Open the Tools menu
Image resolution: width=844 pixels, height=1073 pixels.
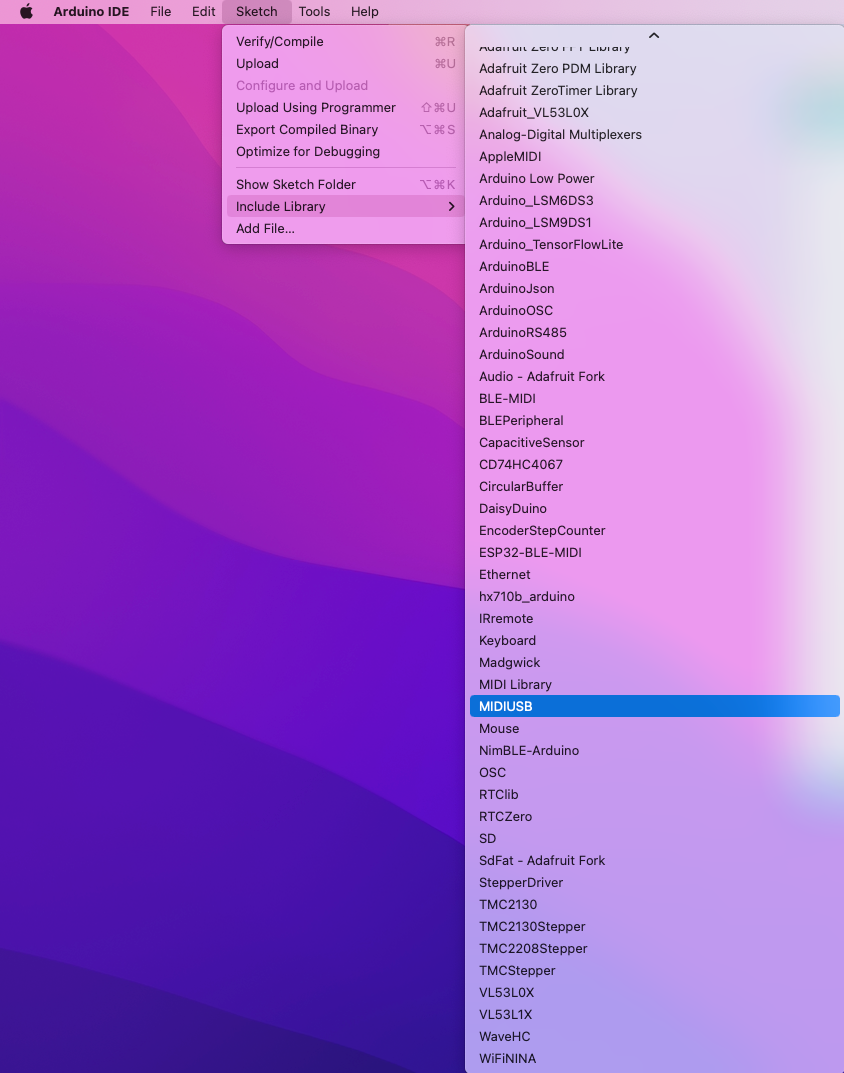pyautogui.click(x=314, y=12)
